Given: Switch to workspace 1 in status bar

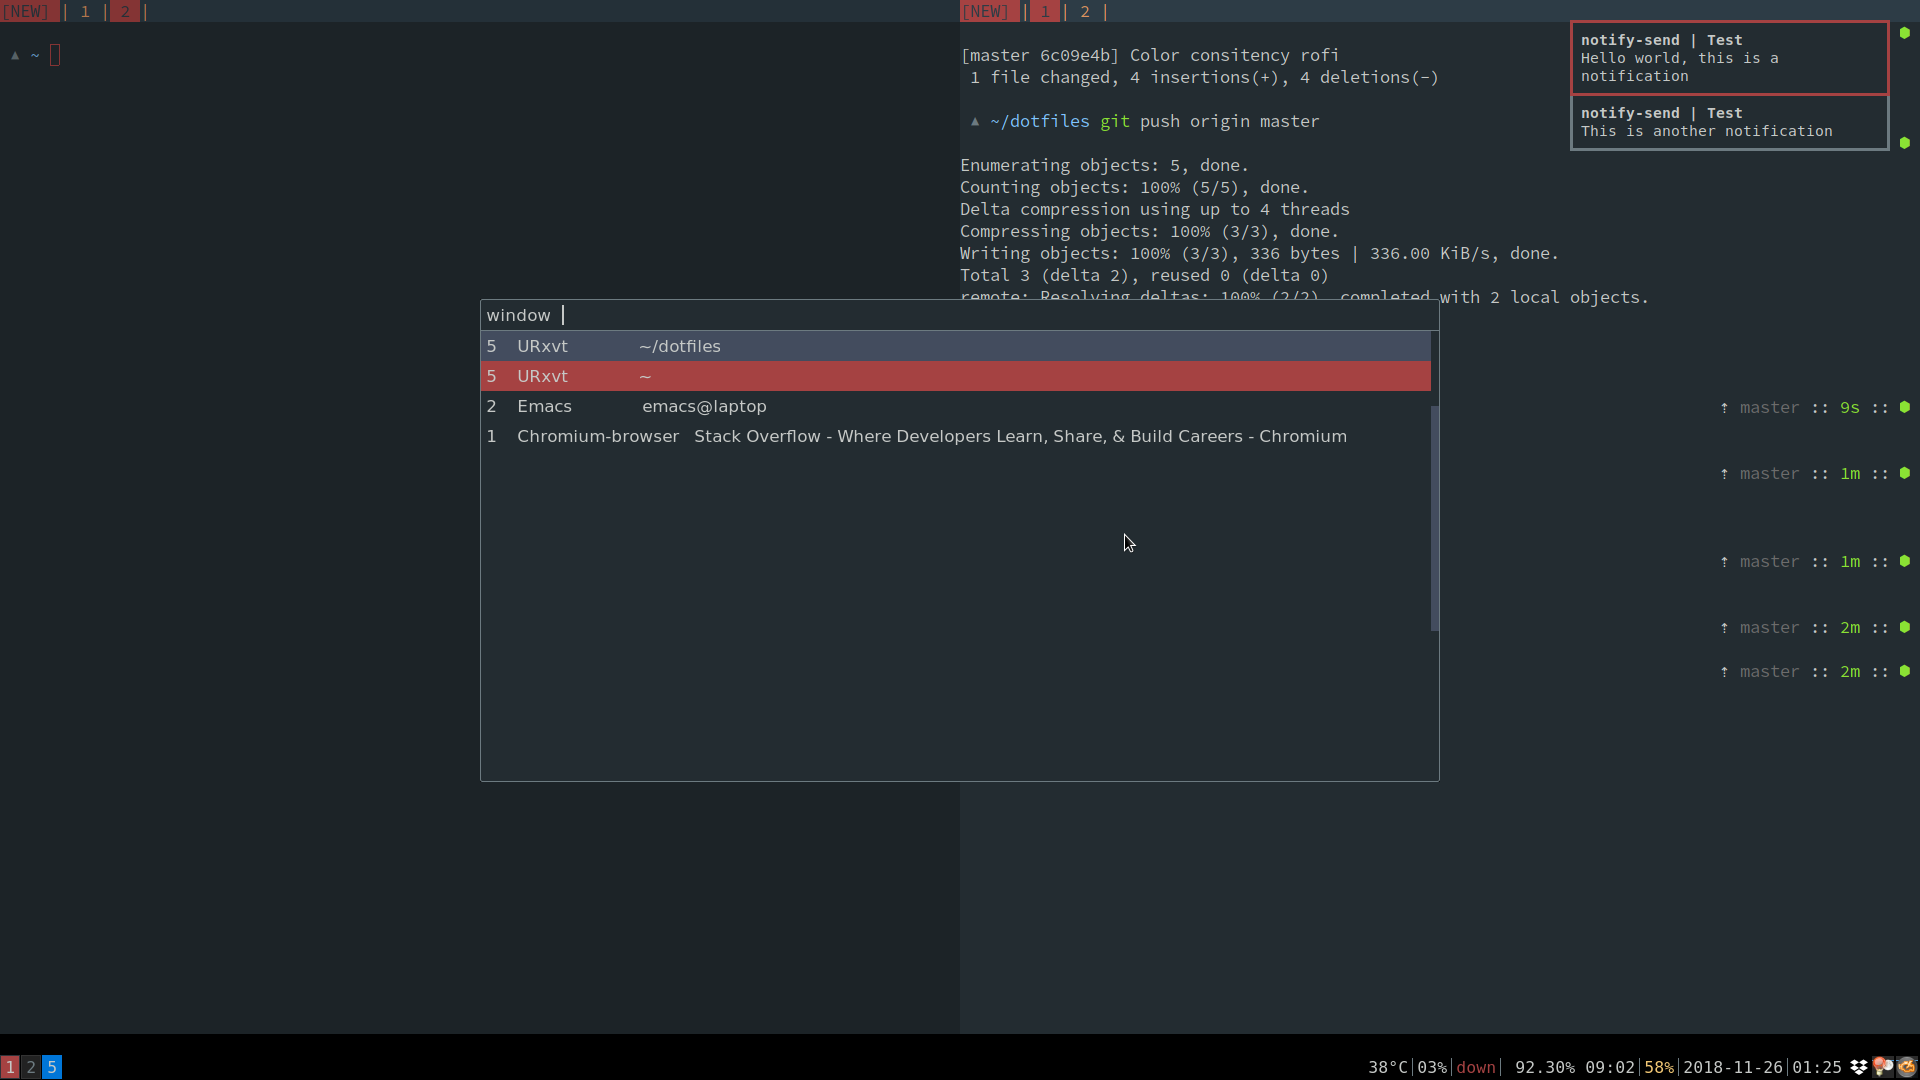Looking at the screenshot, I should (x=10, y=1067).
